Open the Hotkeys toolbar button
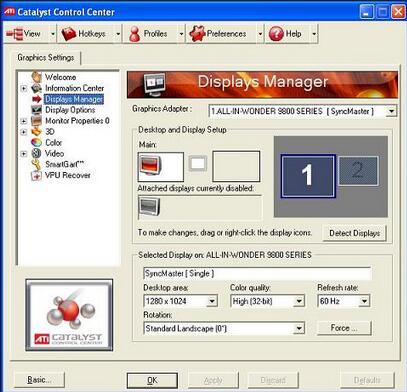 click(x=87, y=34)
